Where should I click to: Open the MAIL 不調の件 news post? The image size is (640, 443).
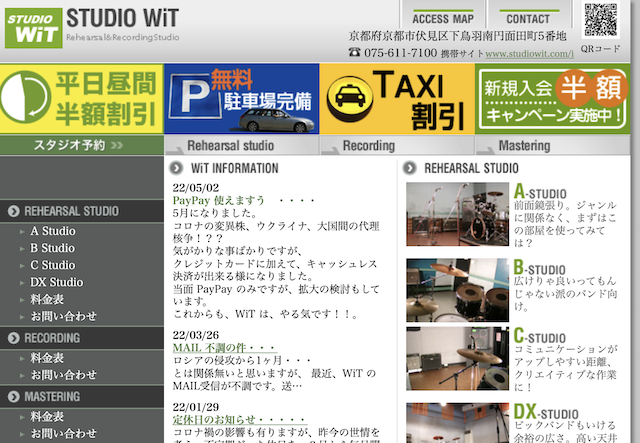coord(213,347)
